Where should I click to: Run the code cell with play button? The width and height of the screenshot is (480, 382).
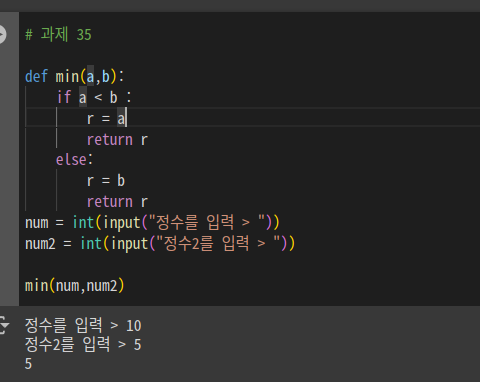(2, 34)
